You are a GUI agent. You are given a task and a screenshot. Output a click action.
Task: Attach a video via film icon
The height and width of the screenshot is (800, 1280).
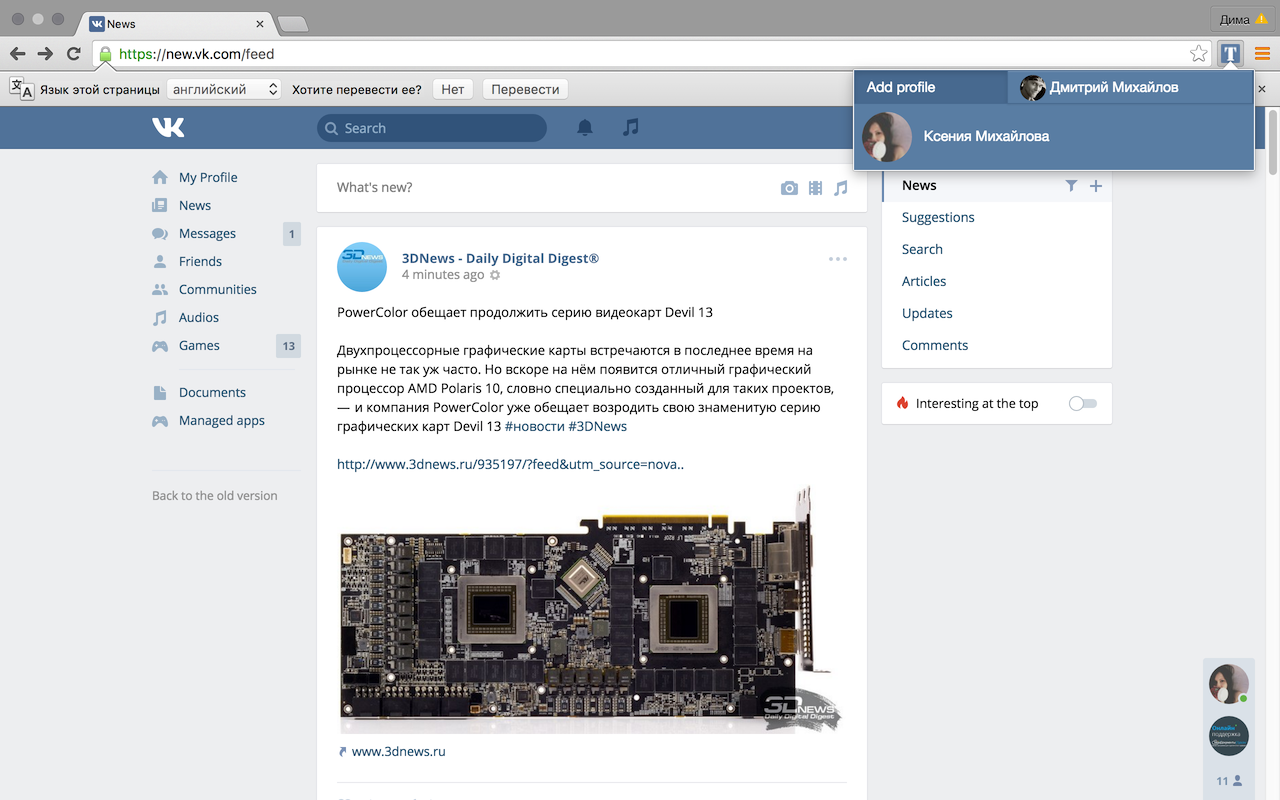pos(816,188)
